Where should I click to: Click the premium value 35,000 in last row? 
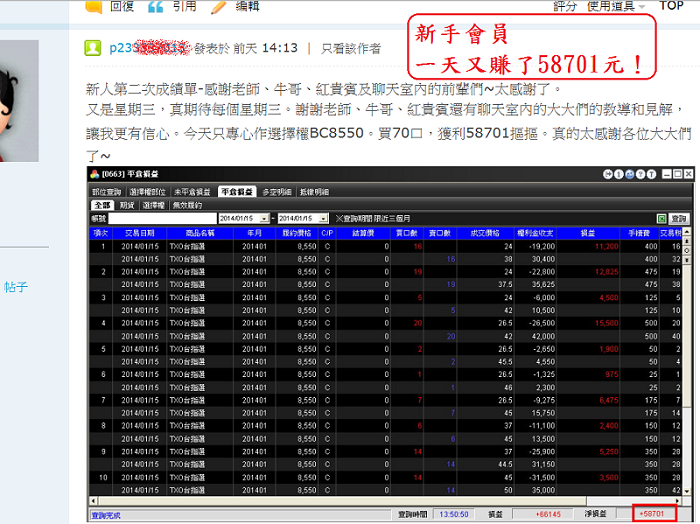tap(543, 490)
